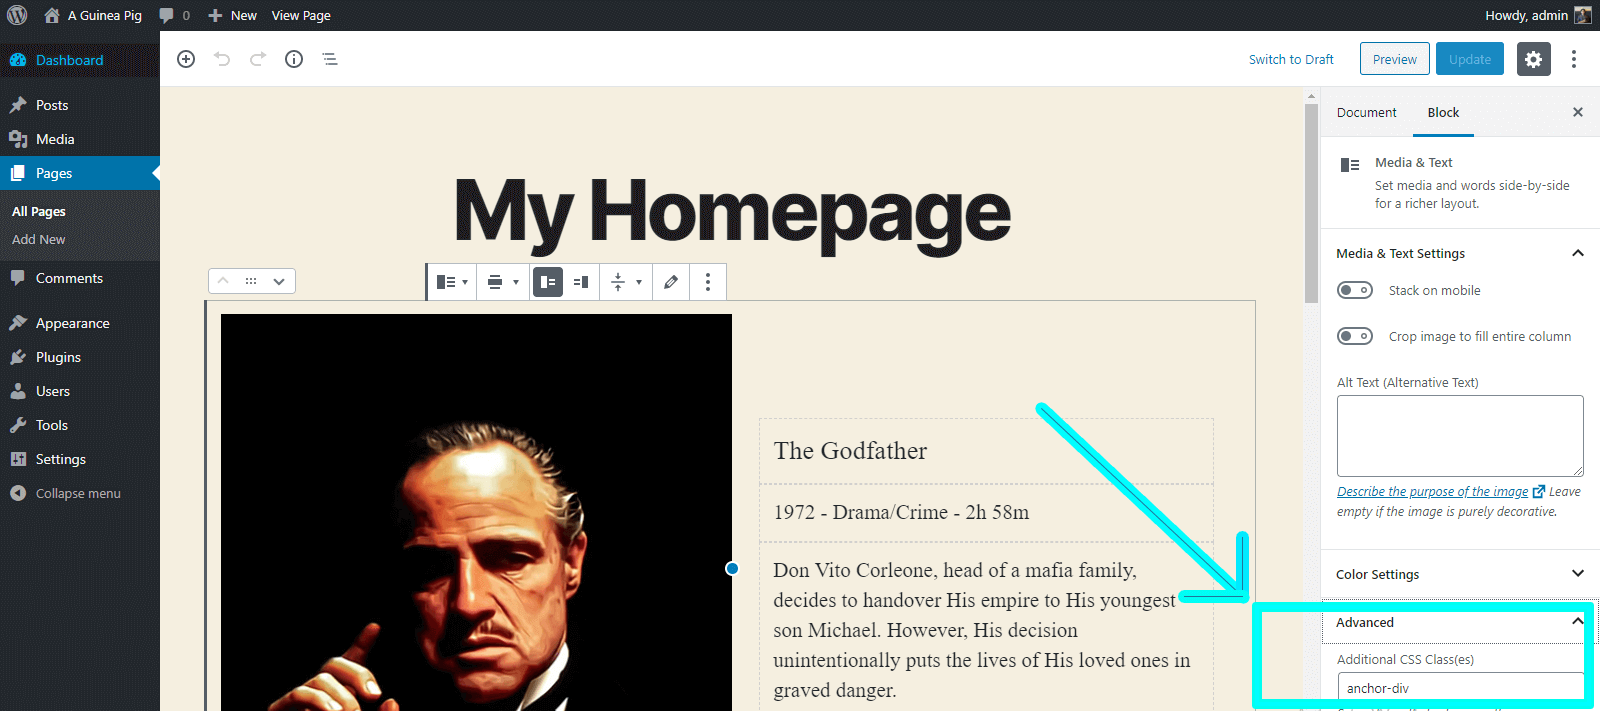Screen dimensions: 1600x711
Task: Enable Crop image to fill entire column
Action: point(1355,336)
